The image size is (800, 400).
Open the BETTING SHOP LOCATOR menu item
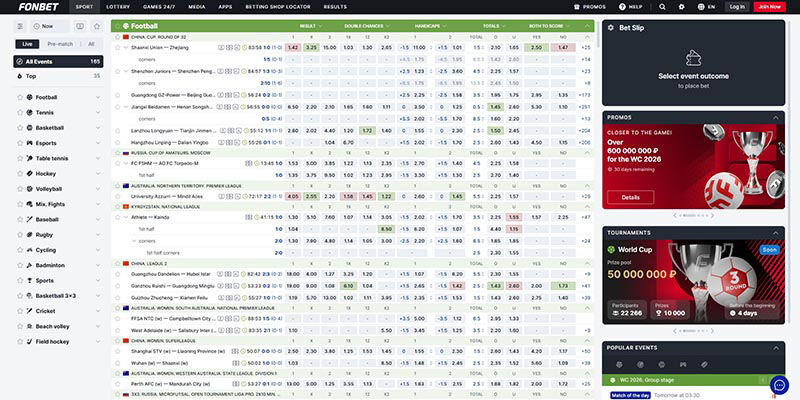278,7
